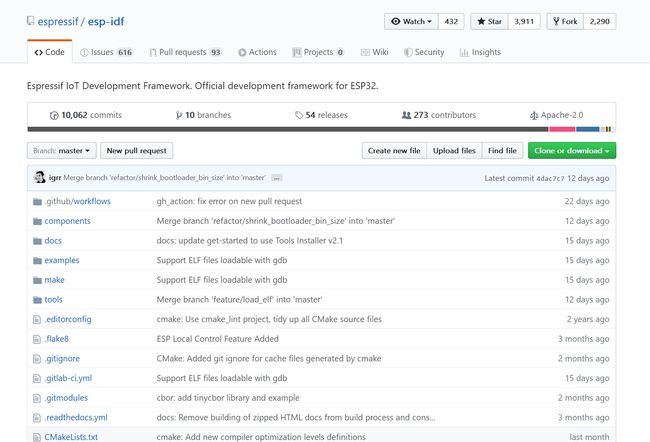
Task: Open the latest commit hash 4dac7c7
Action: coord(550,178)
